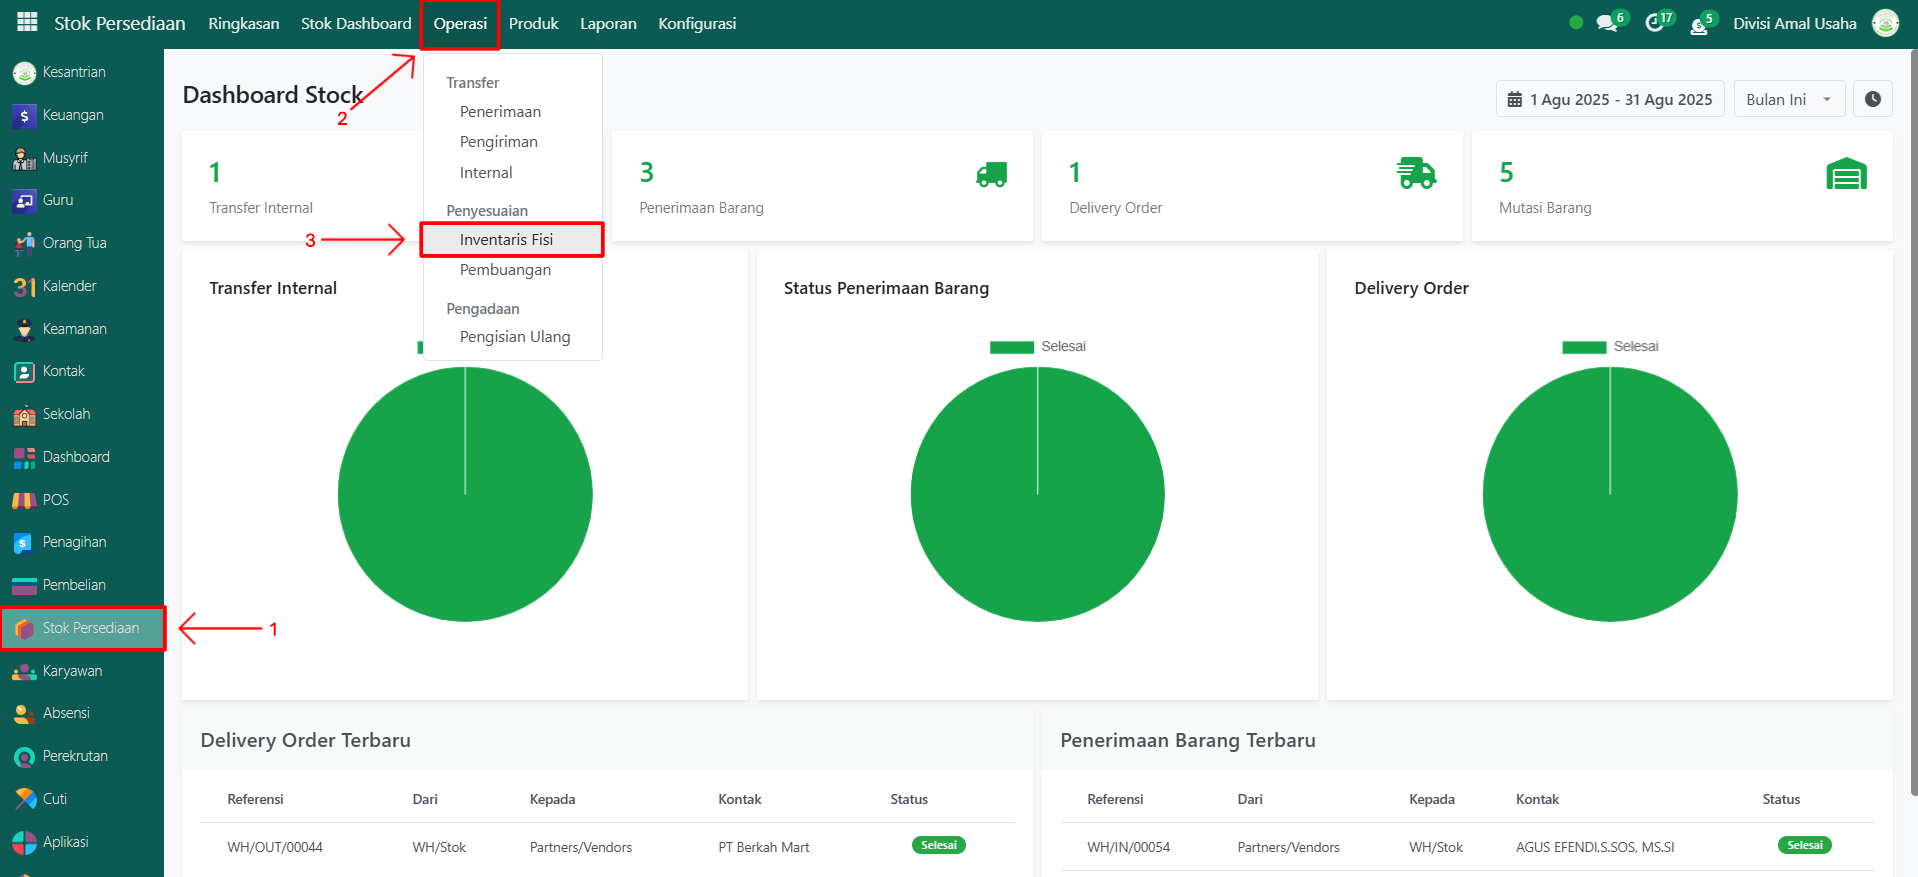Viewport: 1918px width, 877px height.
Task: Click the activities clock icon with badge 17
Action: tap(1655, 23)
